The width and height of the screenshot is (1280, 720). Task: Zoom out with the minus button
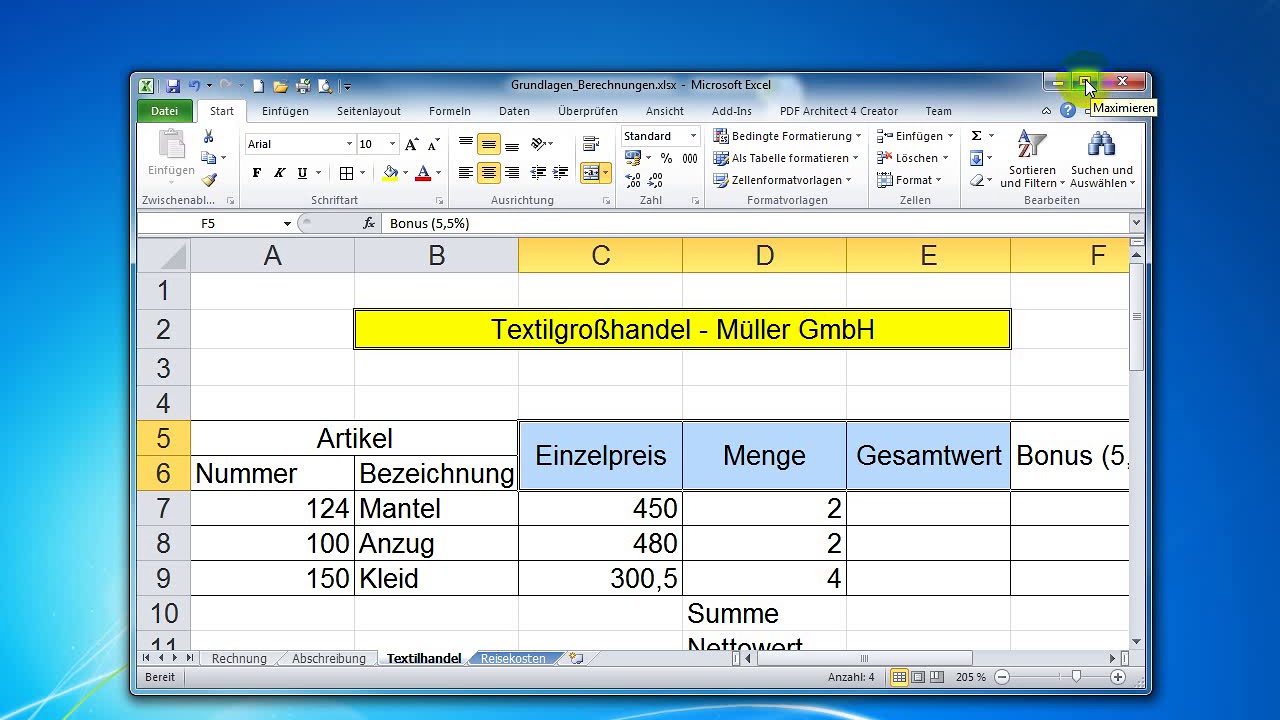coord(1002,677)
